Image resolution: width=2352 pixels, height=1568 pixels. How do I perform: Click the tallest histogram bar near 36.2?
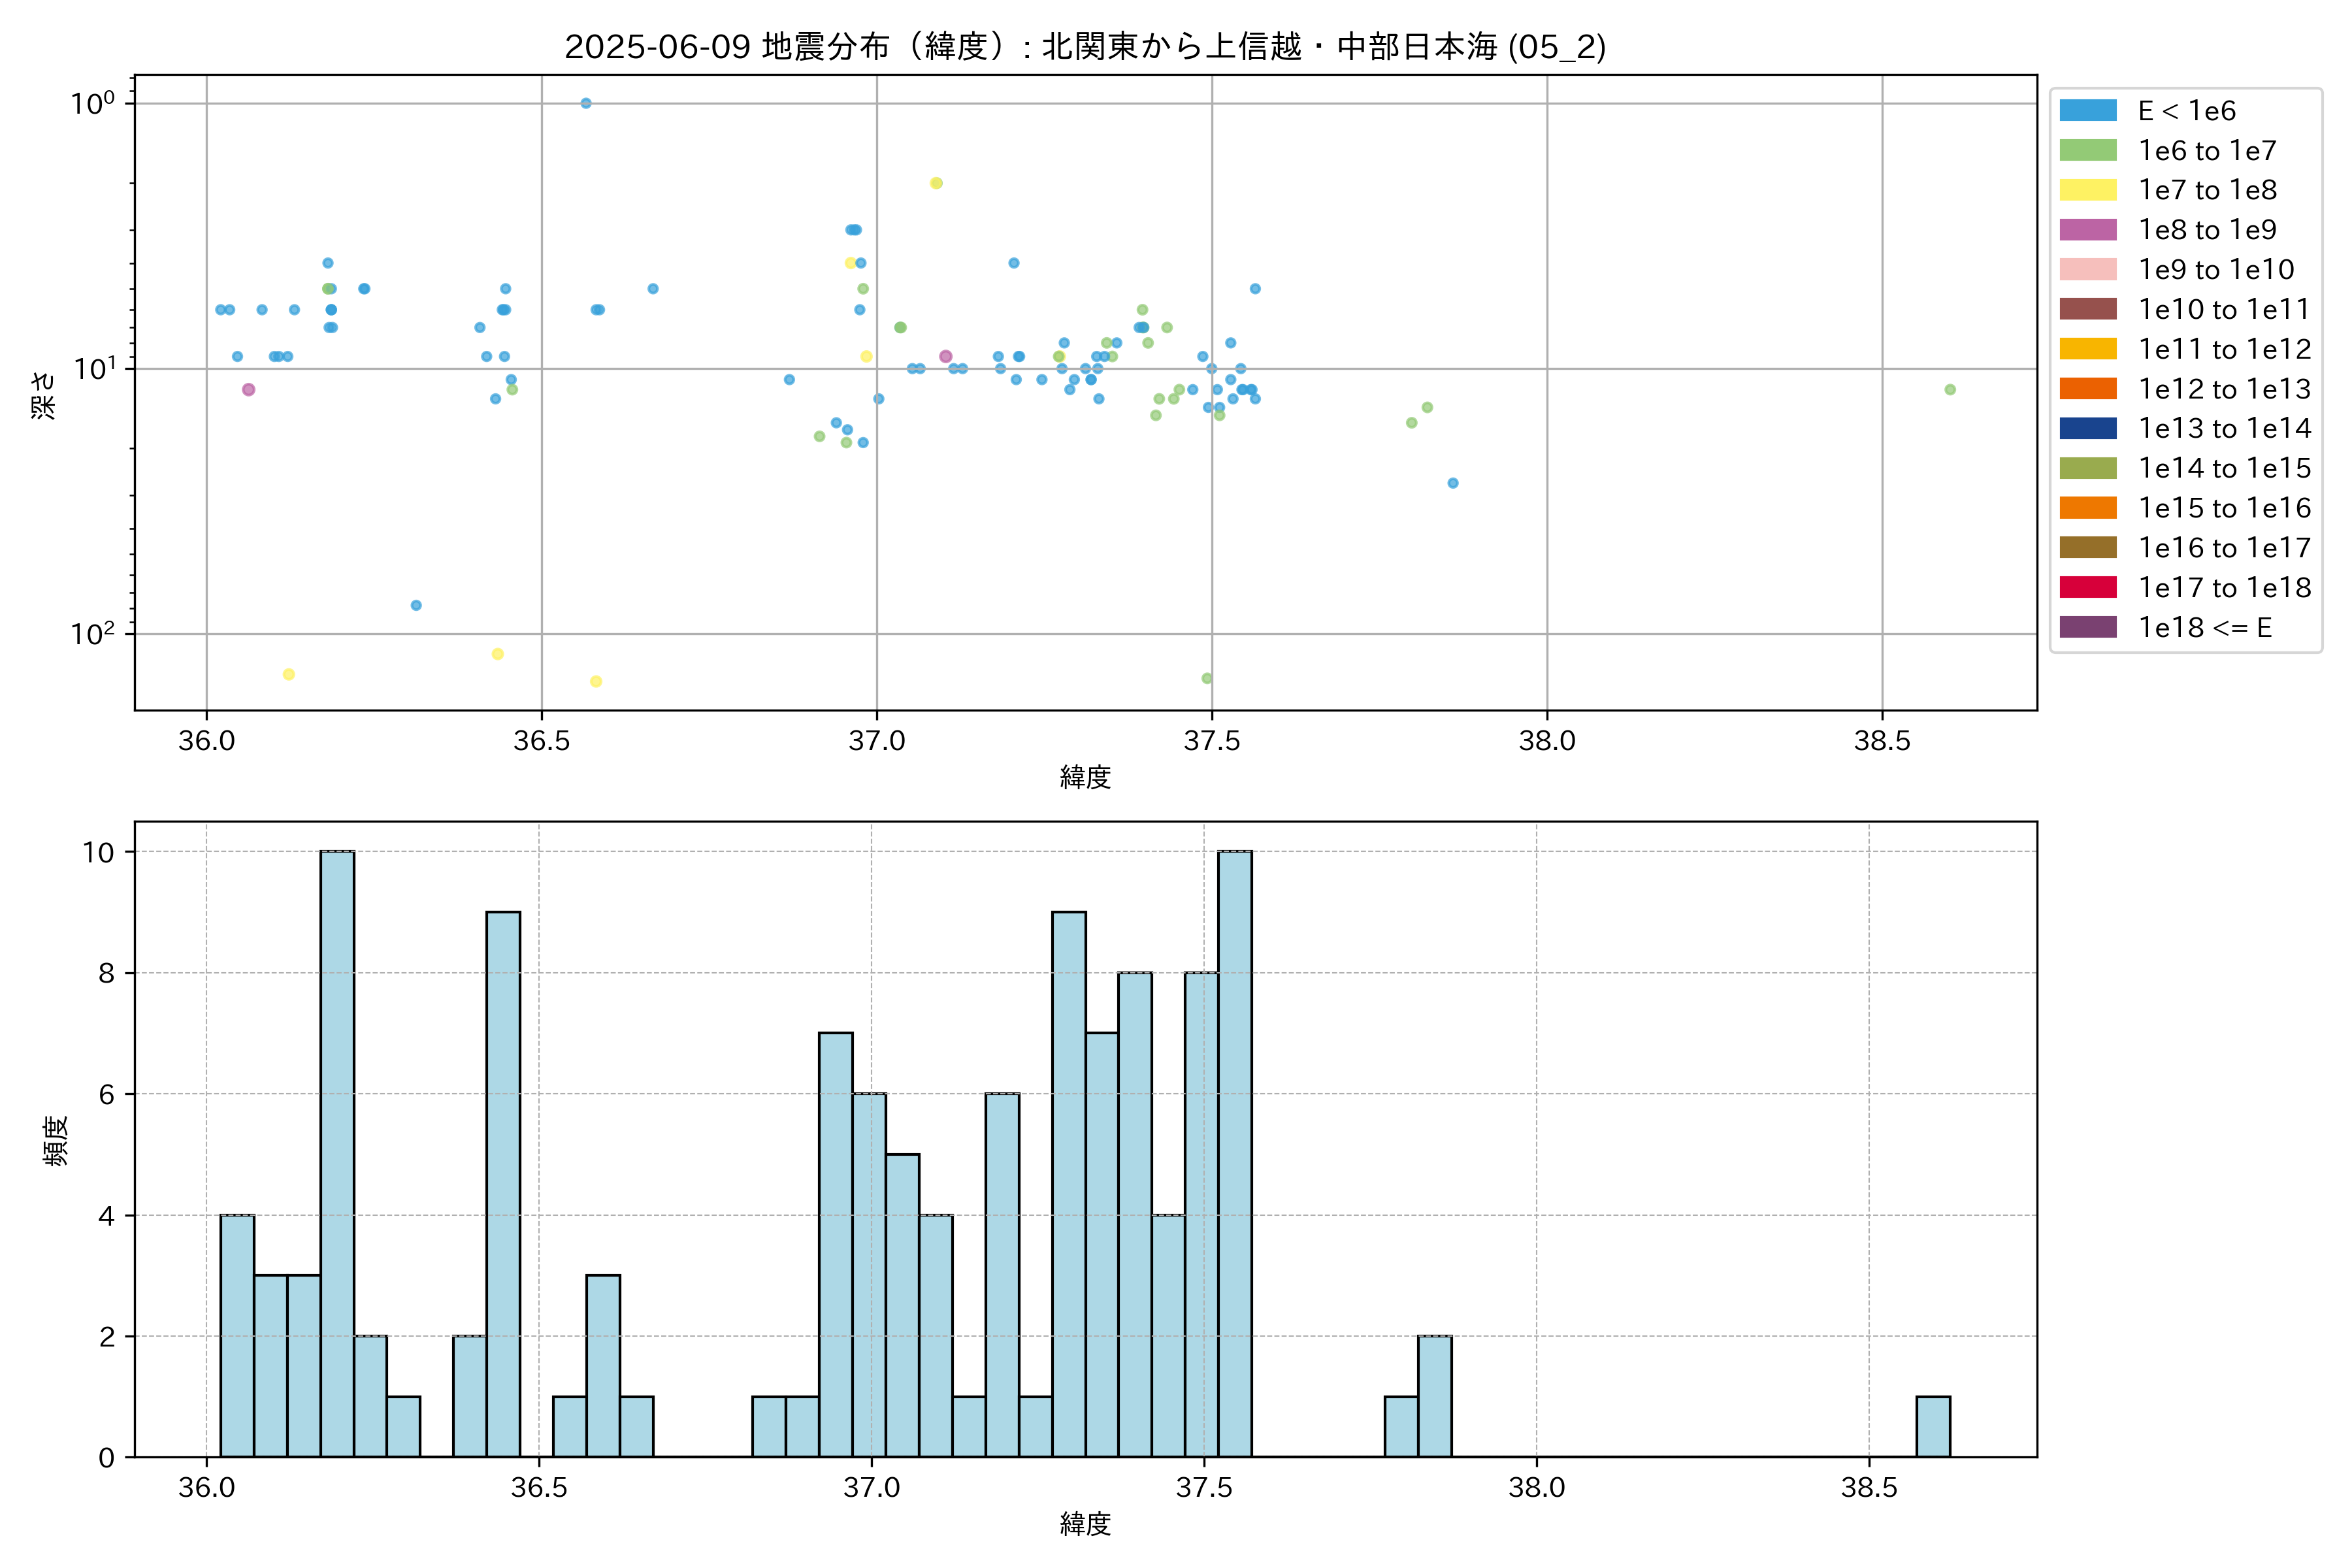pos(337,1154)
